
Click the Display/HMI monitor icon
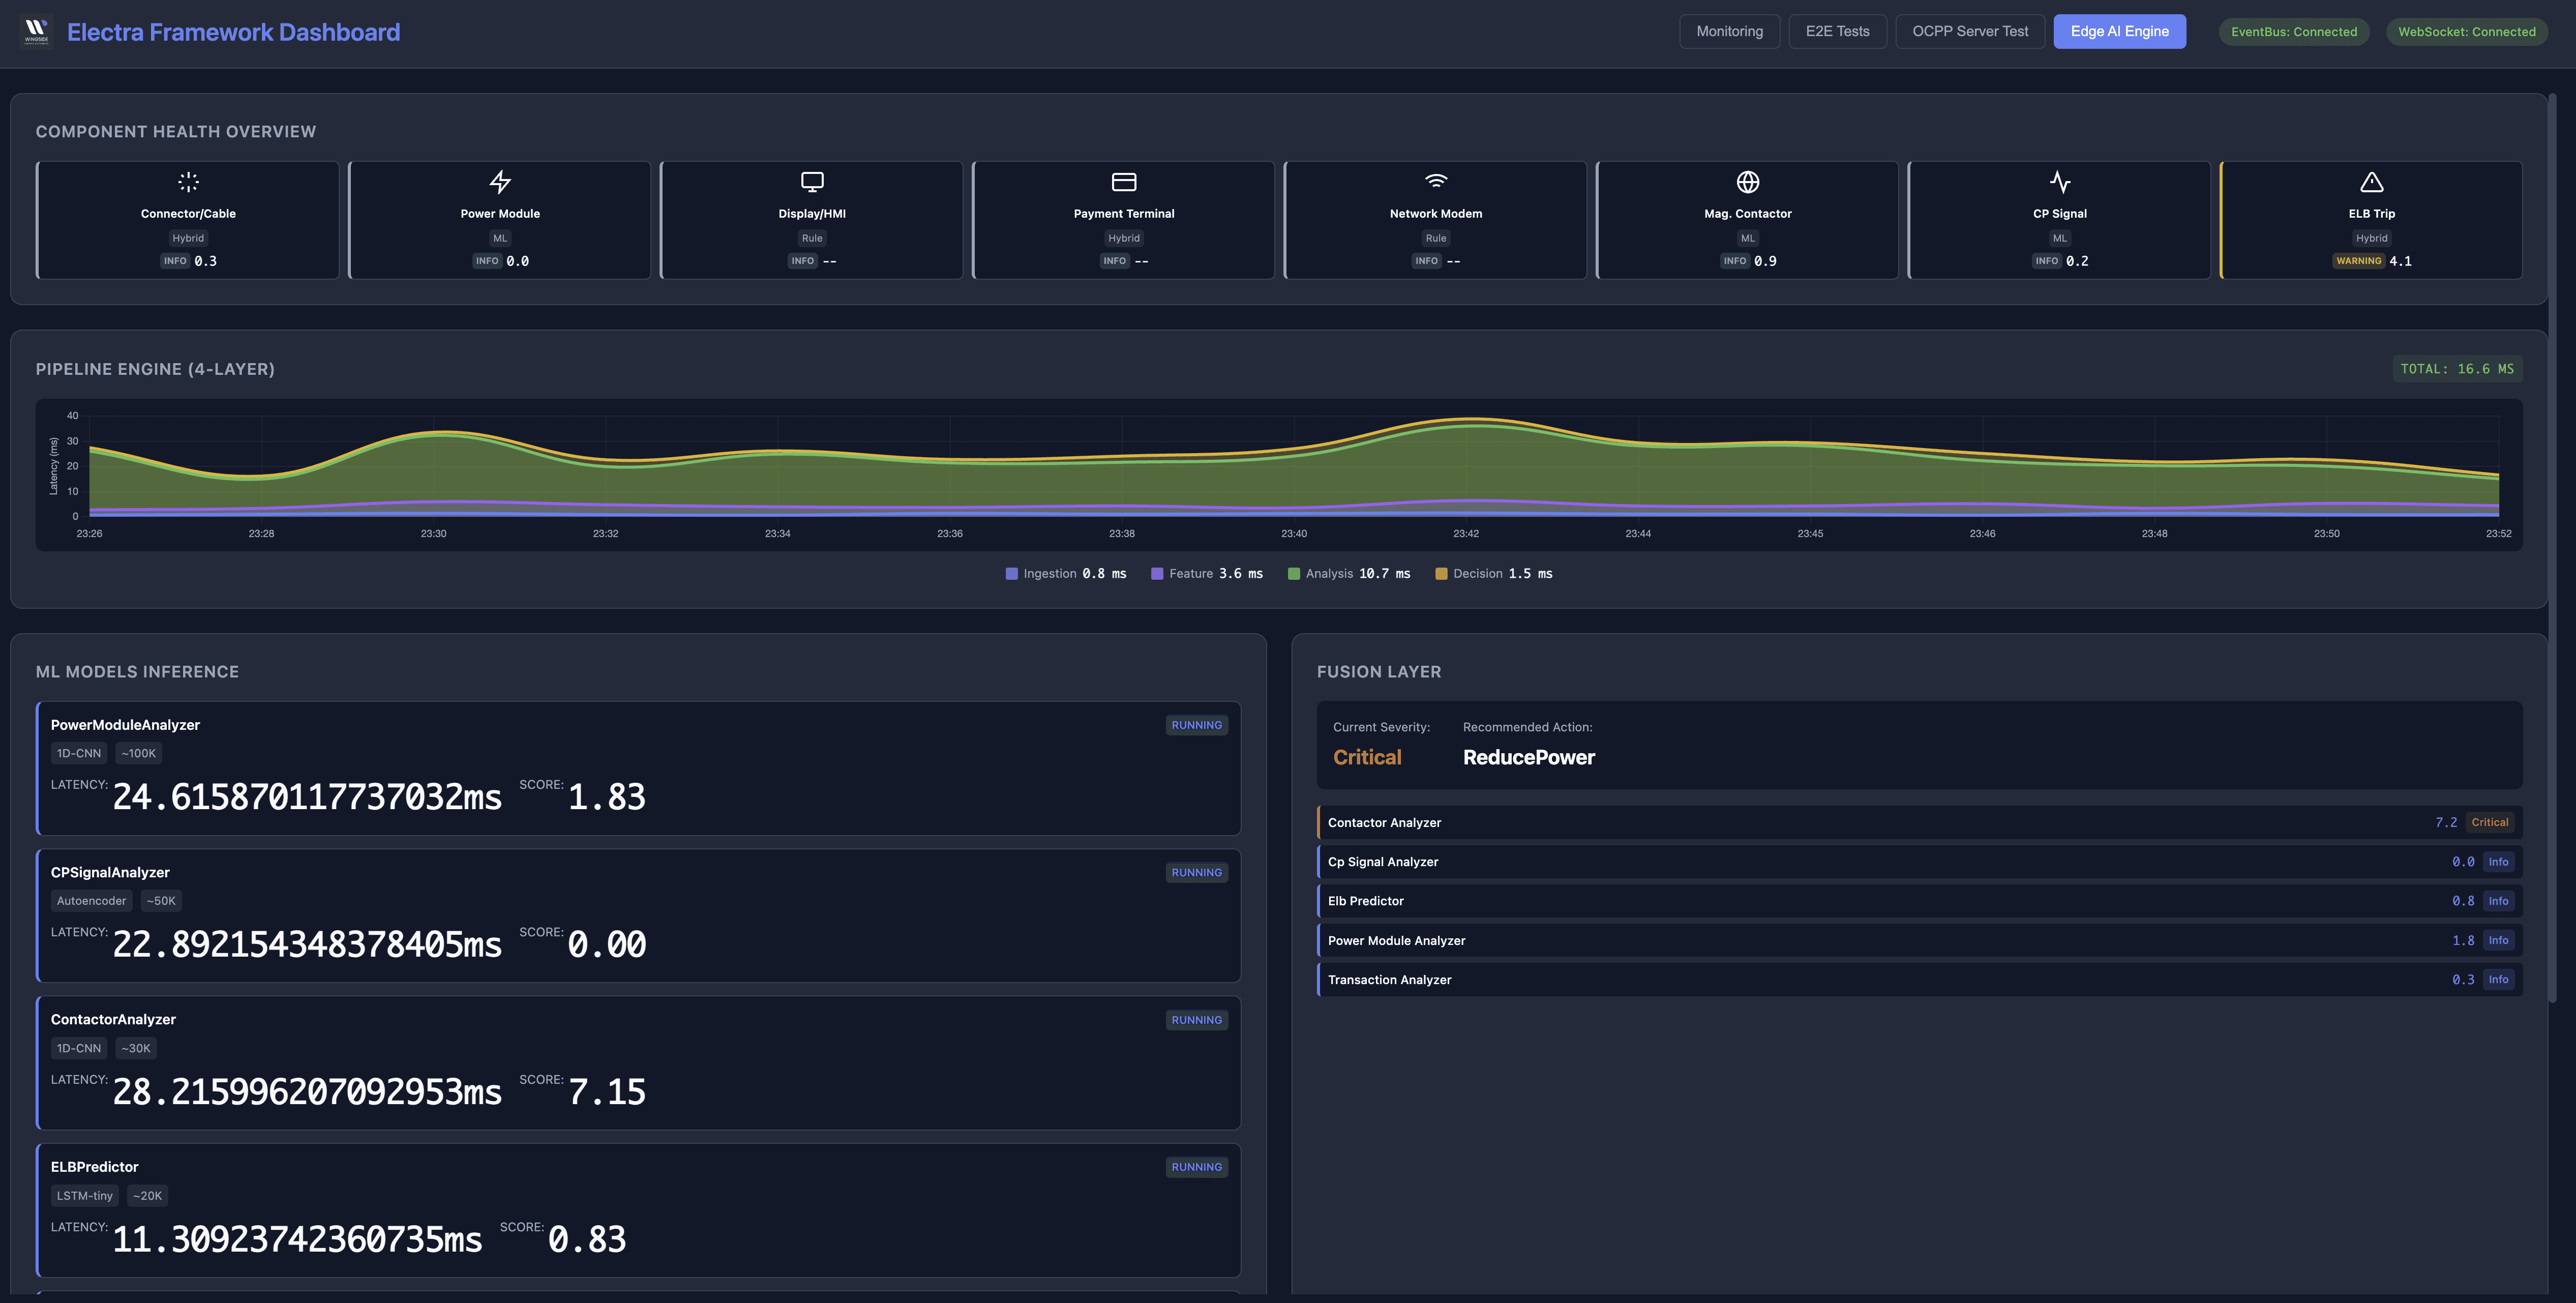point(812,182)
